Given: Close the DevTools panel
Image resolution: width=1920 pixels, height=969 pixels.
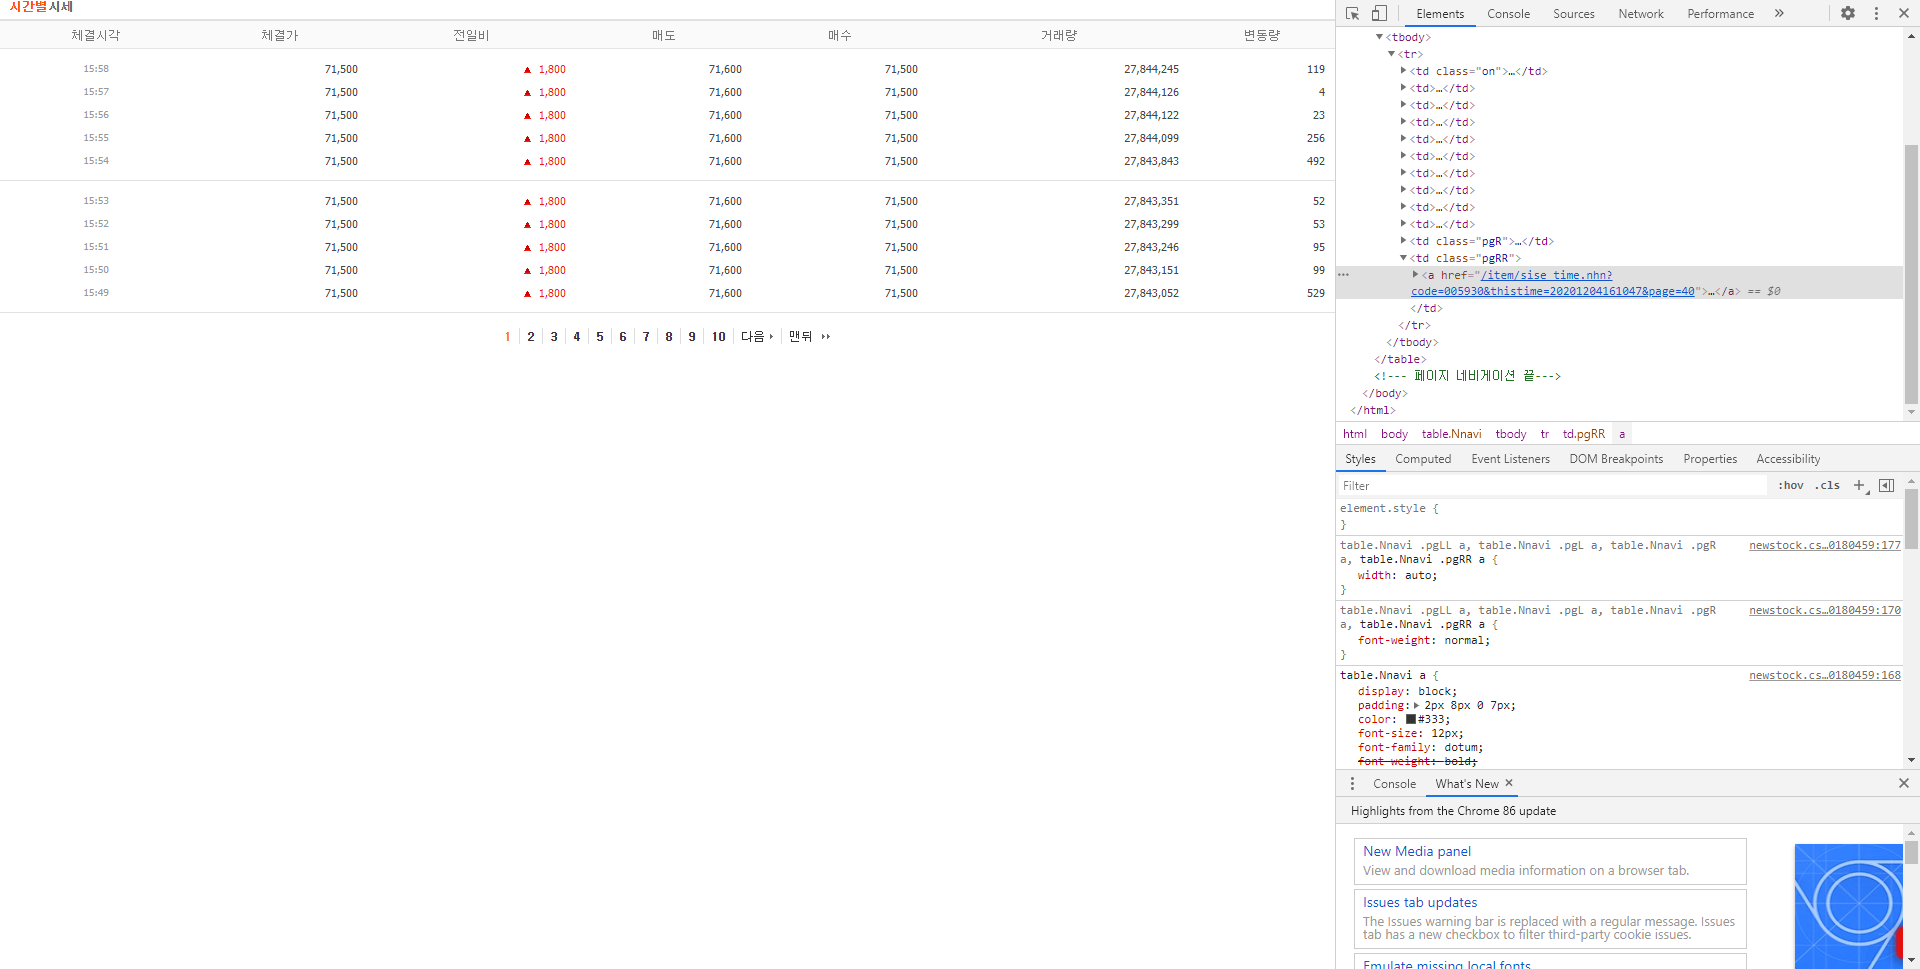Looking at the screenshot, I should point(1903,13).
